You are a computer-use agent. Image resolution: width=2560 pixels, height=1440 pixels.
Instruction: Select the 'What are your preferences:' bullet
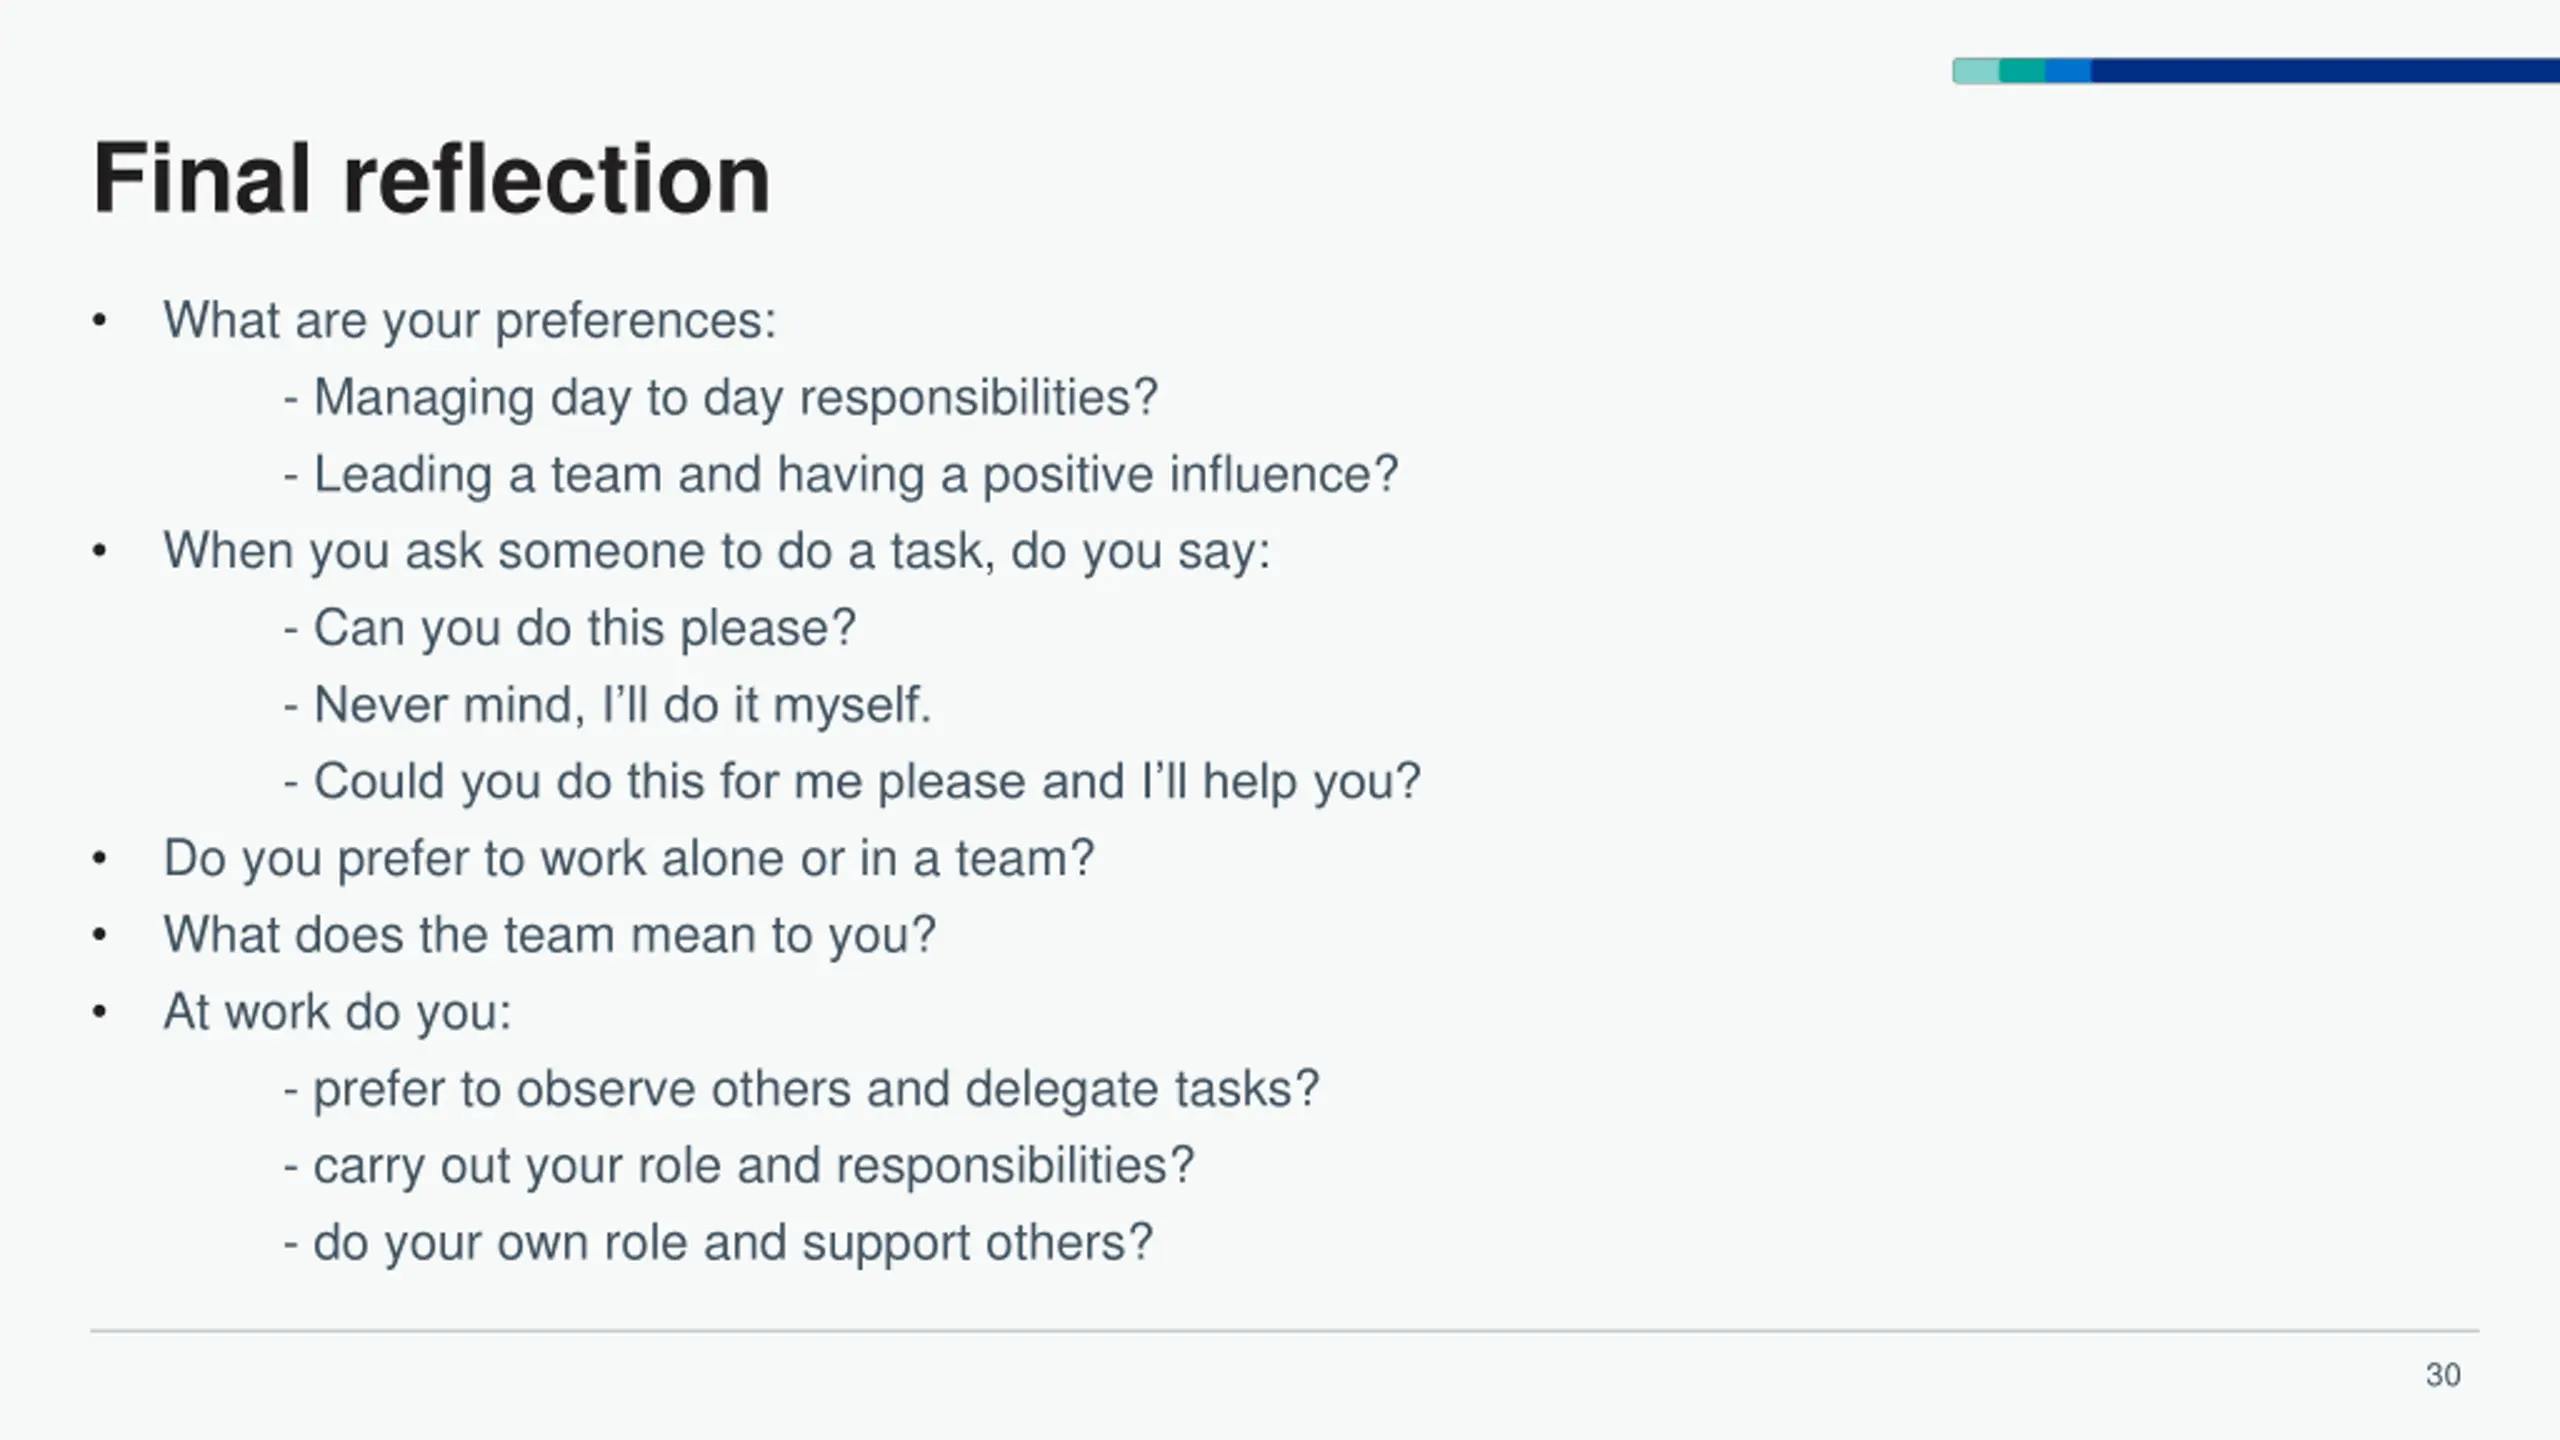[x=470, y=321]
